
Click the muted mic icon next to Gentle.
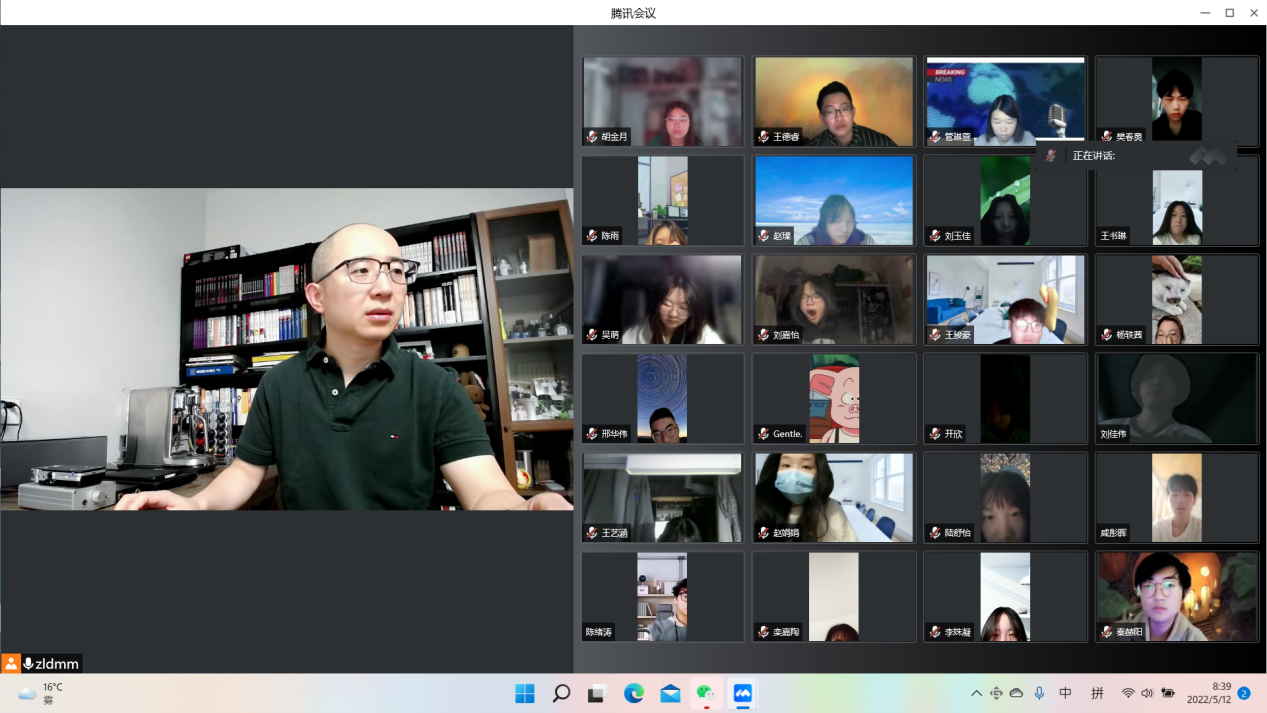click(764, 434)
